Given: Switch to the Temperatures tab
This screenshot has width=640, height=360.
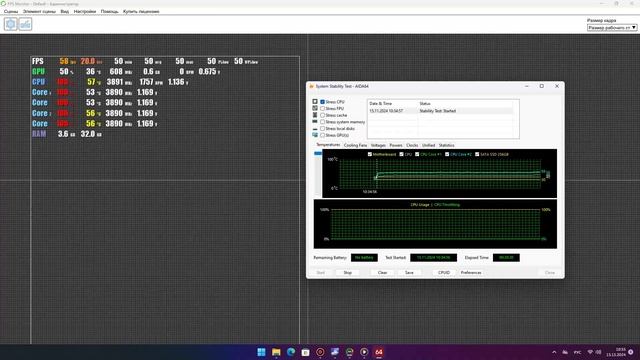Looking at the screenshot, I should (328, 145).
